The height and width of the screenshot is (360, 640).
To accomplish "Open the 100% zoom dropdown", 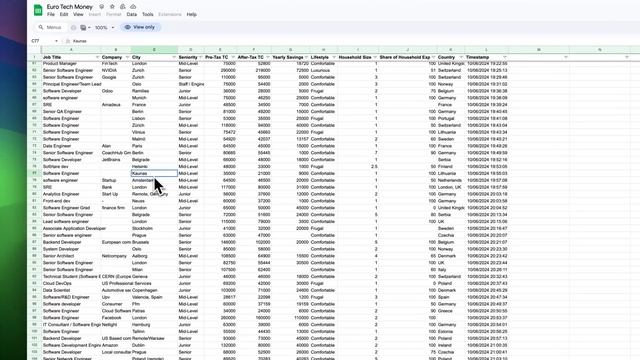I will click(104, 27).
